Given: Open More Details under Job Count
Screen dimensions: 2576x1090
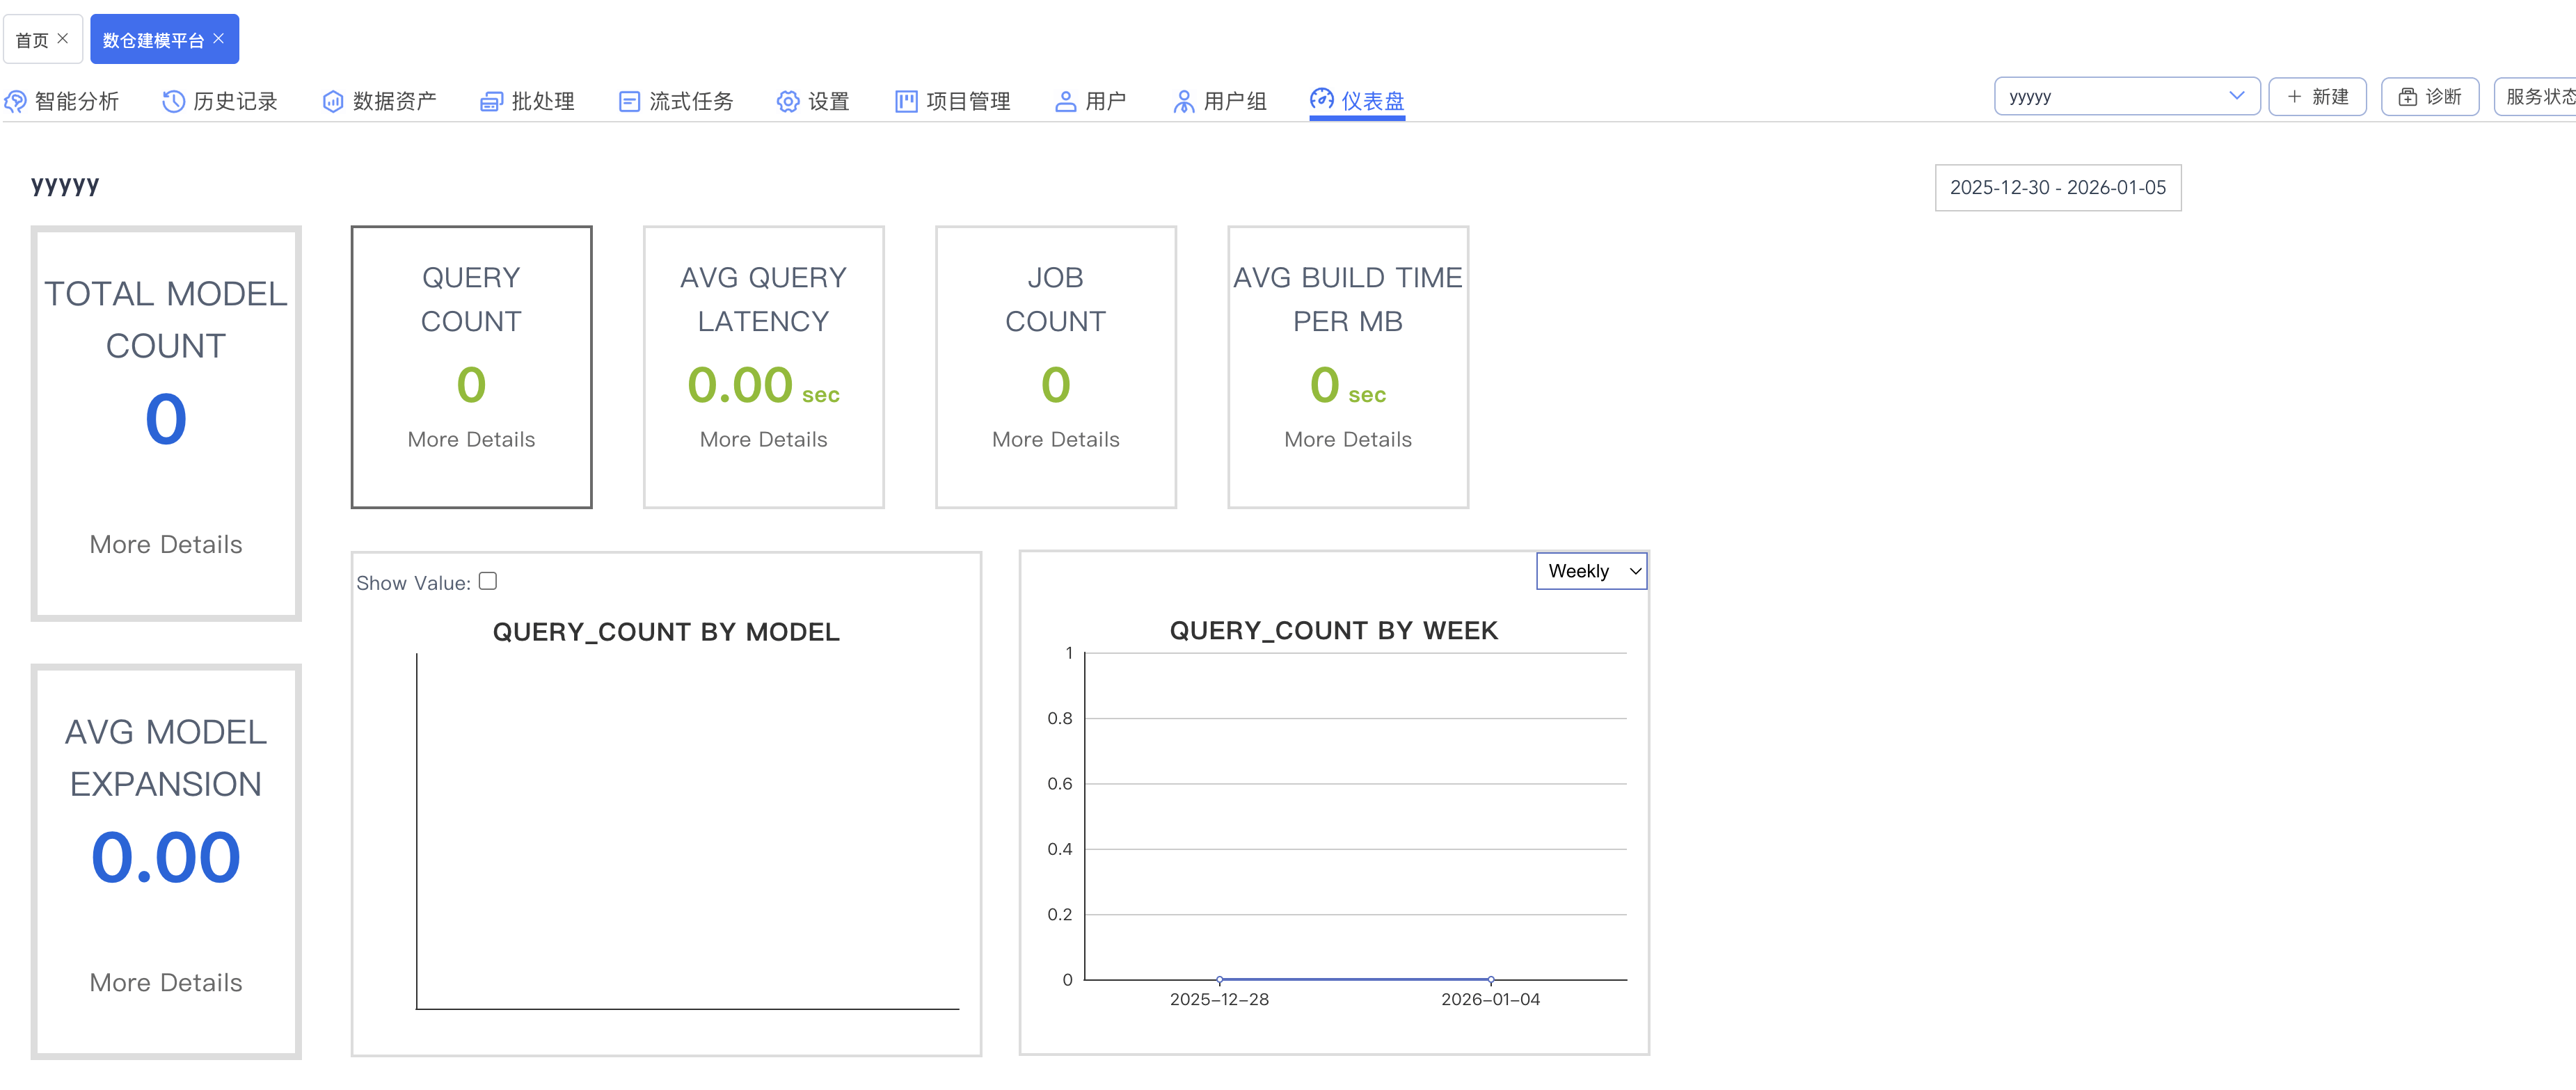Looking at the screenshot, I should coord(1055,440).
